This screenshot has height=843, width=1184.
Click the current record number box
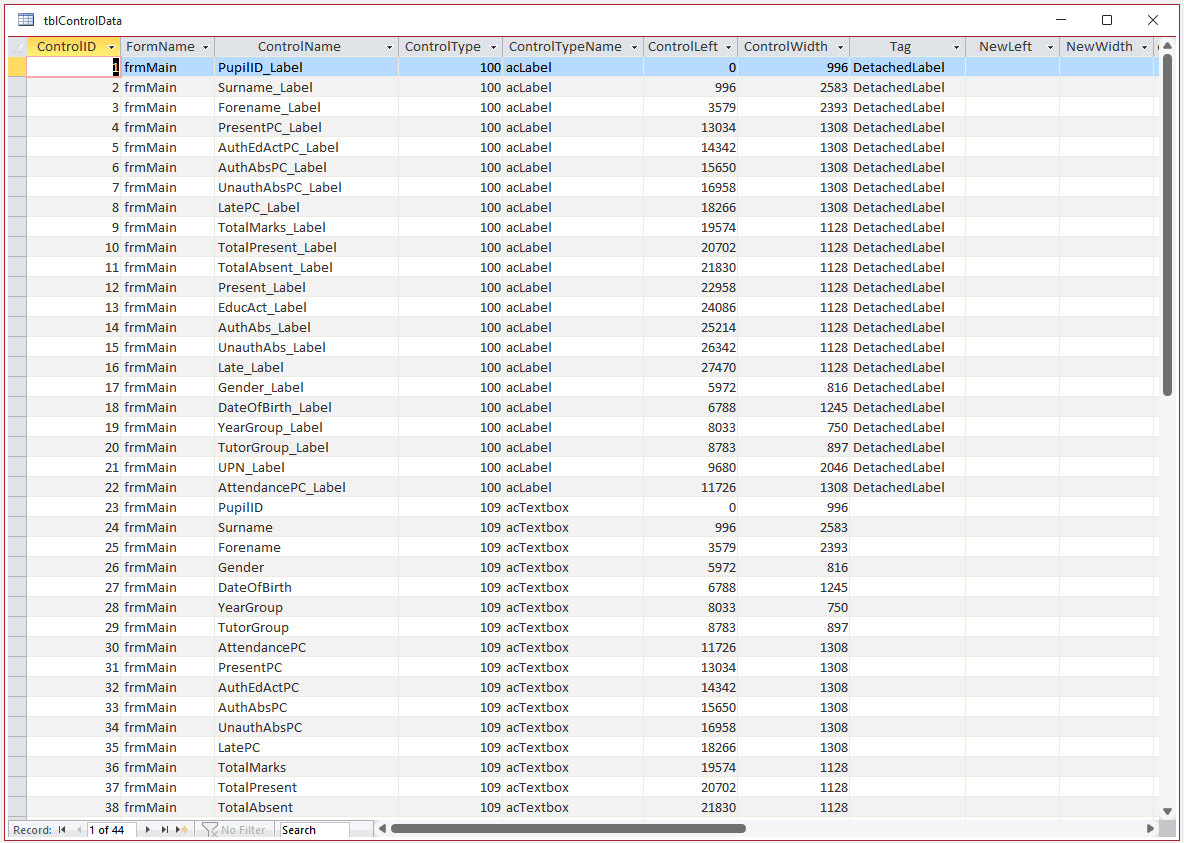pyautogui.click(x=112, y=829)
